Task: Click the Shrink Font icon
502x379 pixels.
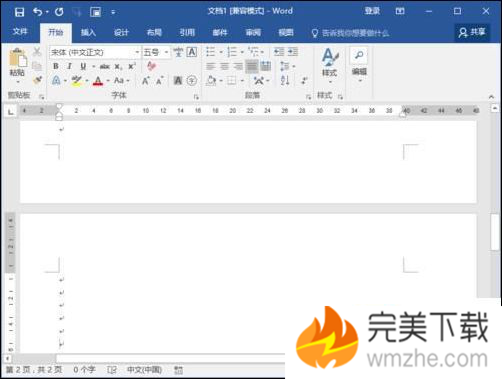Action: [160, 81]
